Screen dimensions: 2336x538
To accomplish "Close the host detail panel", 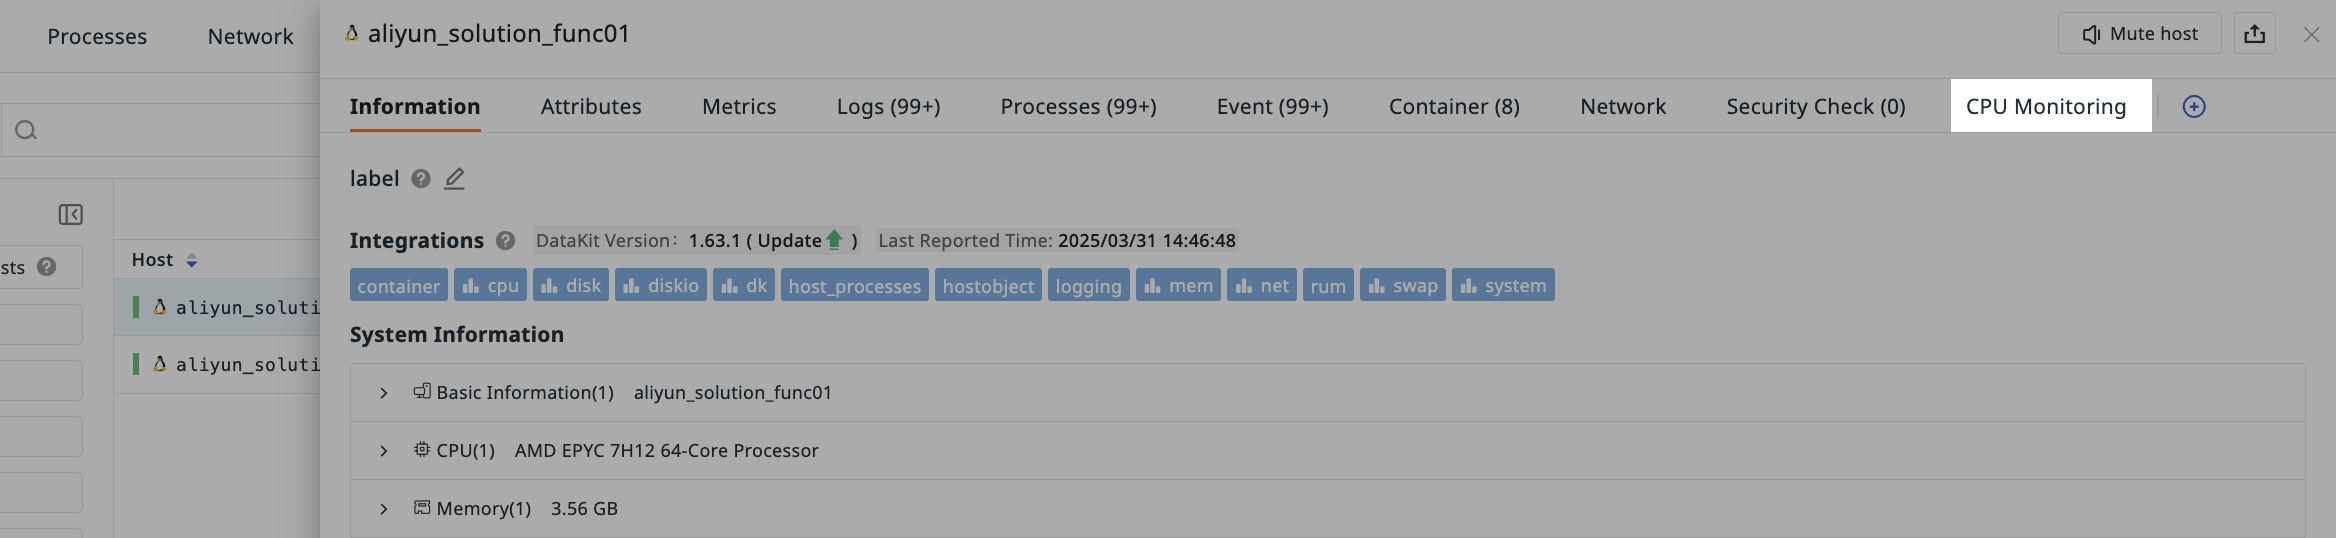I will pos(2311,35).
